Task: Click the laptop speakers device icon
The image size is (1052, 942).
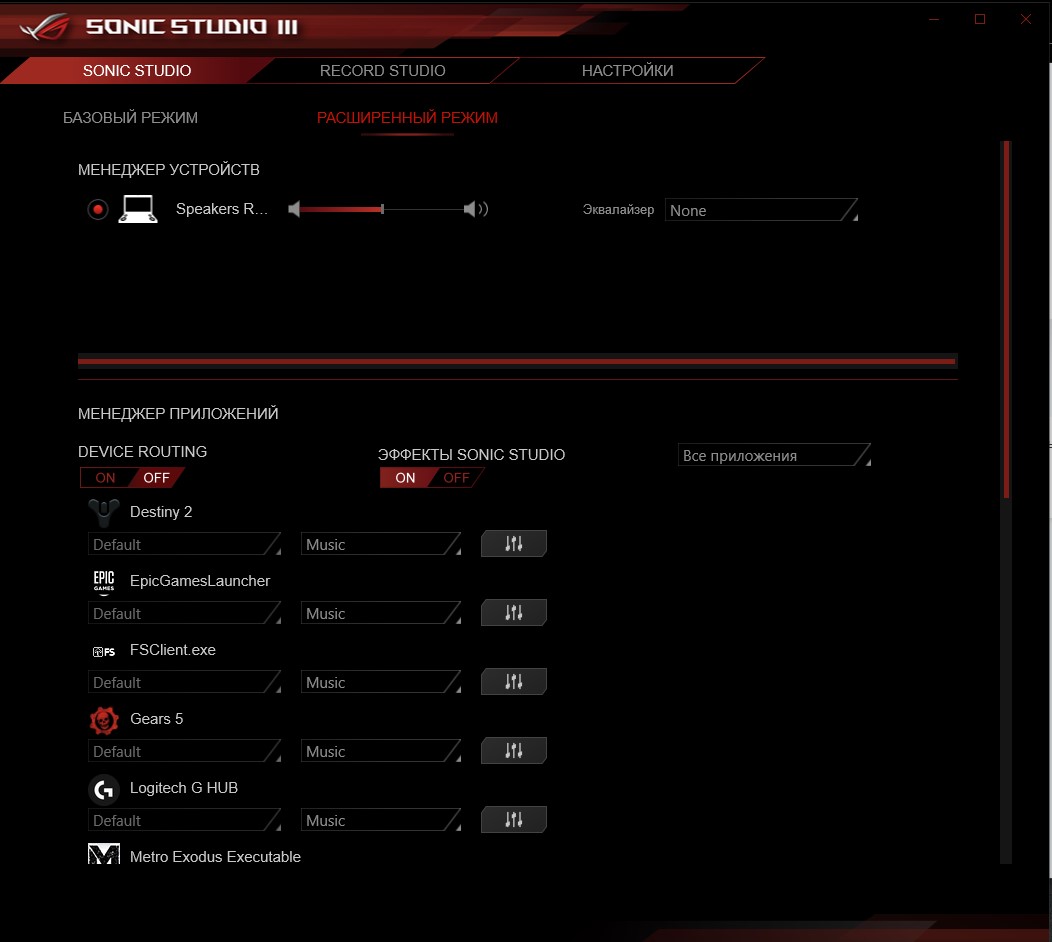Action: pyautogui.click(x=138, y=209)
